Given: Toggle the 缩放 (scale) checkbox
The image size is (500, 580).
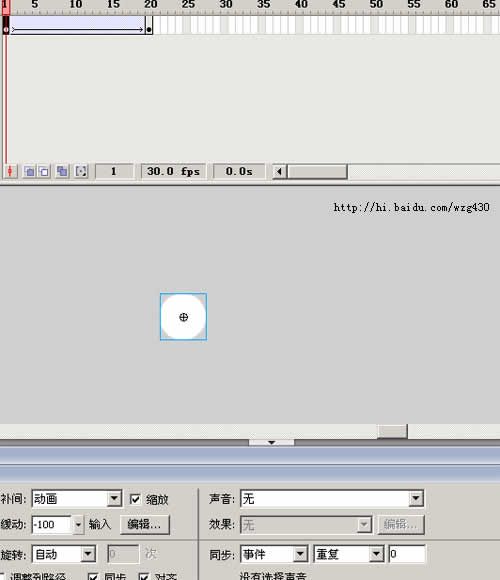Looking at the screenshot, I should point(135,499).
